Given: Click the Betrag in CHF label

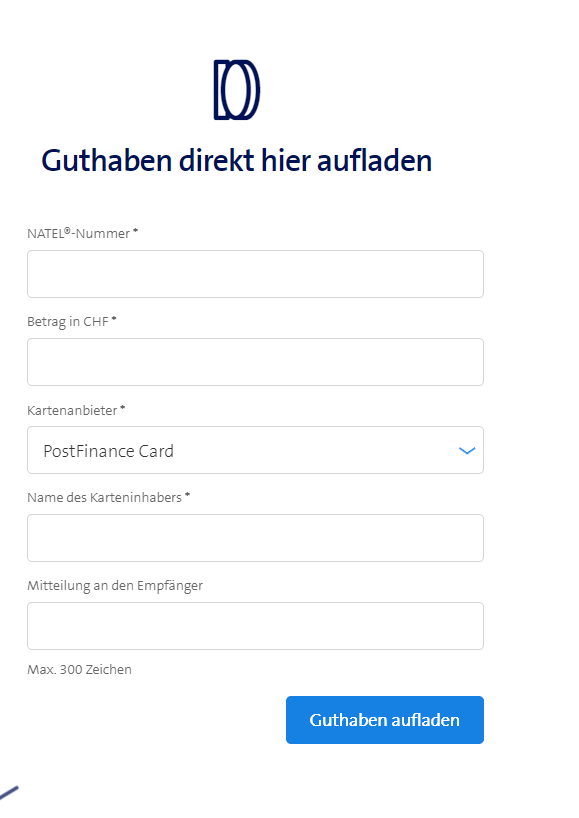Looking at the screenshot, I should click(x=70, y=321).
